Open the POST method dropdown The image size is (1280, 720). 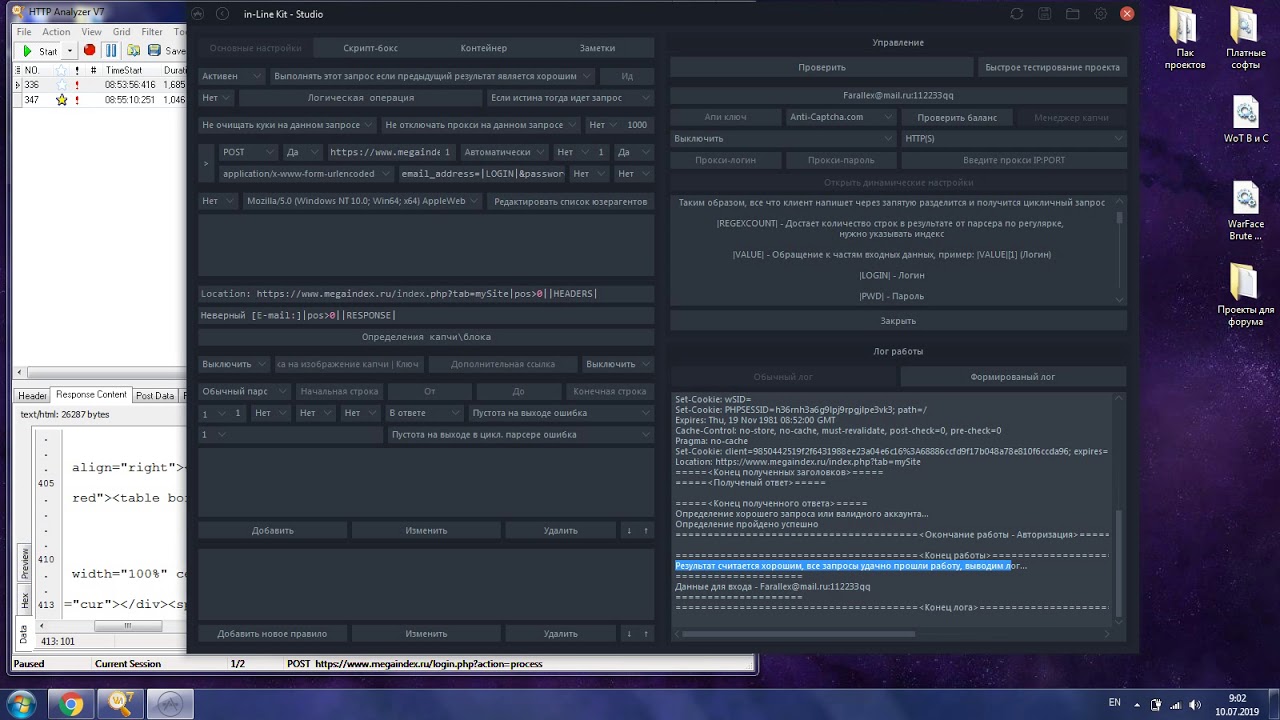pyautogui.click(x=248, y=152)
